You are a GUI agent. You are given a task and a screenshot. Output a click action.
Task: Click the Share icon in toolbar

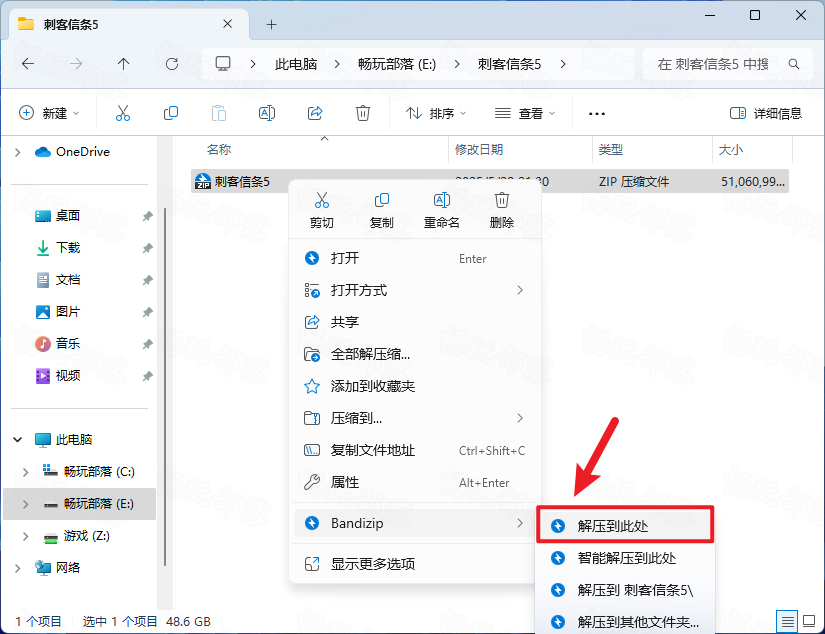point(315,113)
